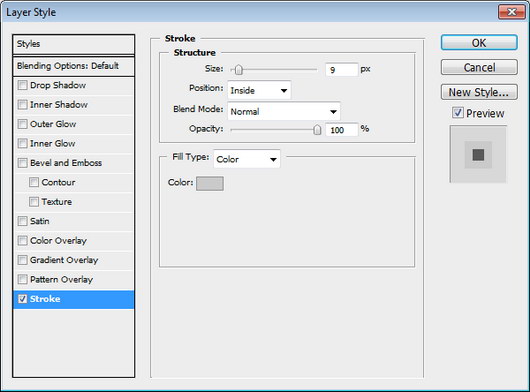This screenshot has height=392, width=530.
Task: Open the stroke Color swatch
Action: [210, 183]
